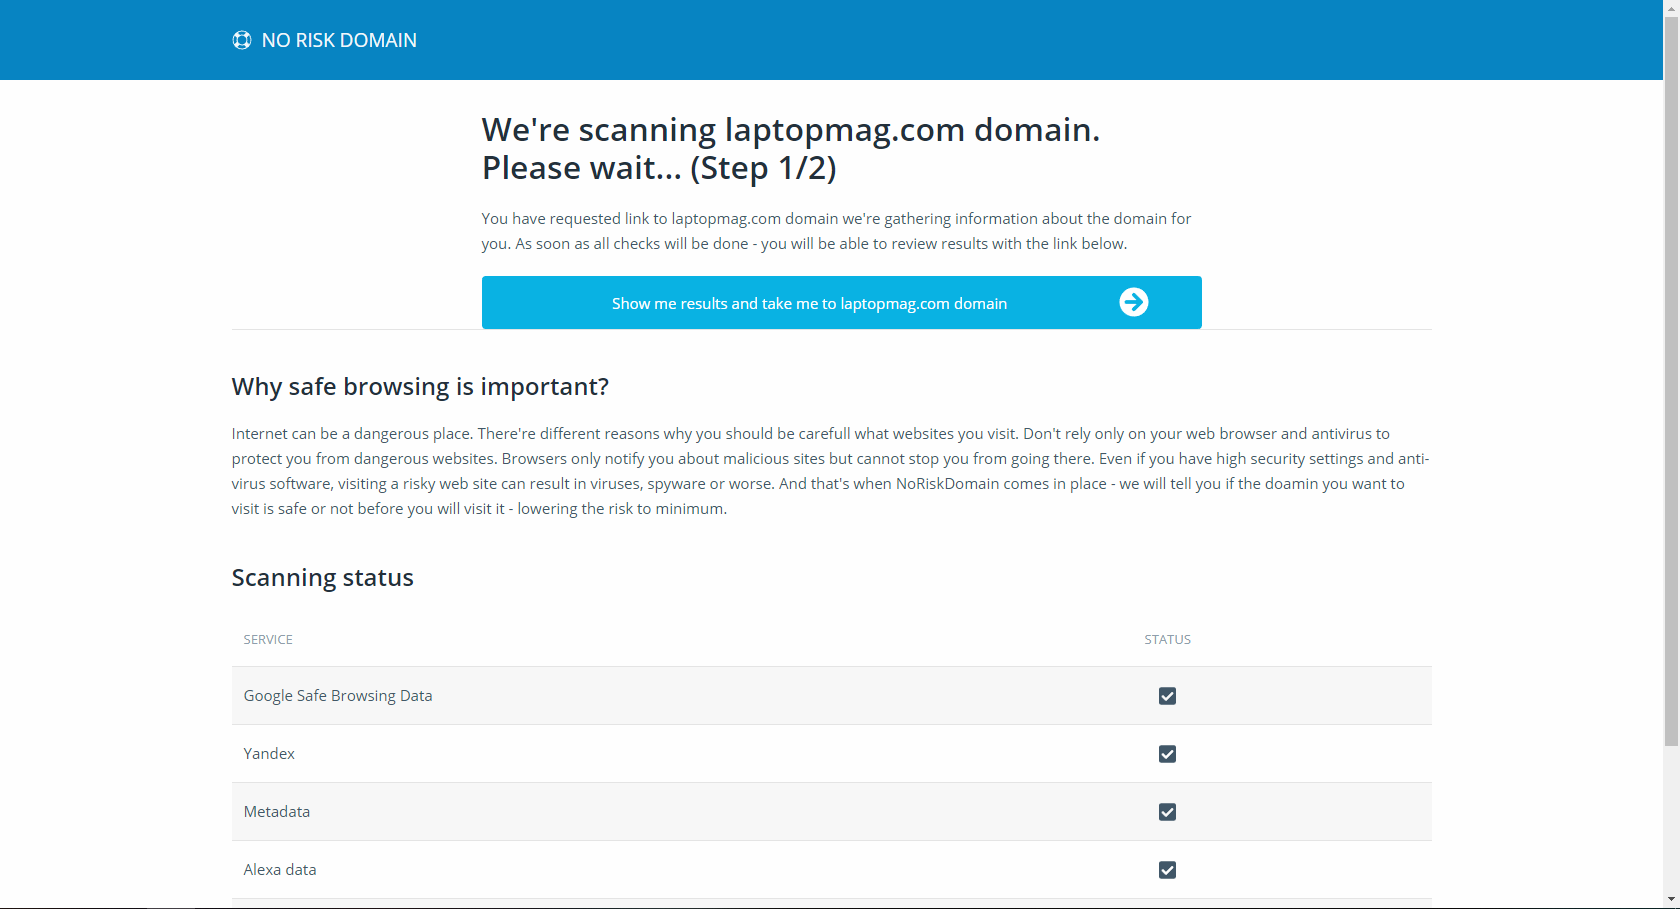1680x909 pixels.
Task: Click the scrollbar up arrow
Action: 1671,8
